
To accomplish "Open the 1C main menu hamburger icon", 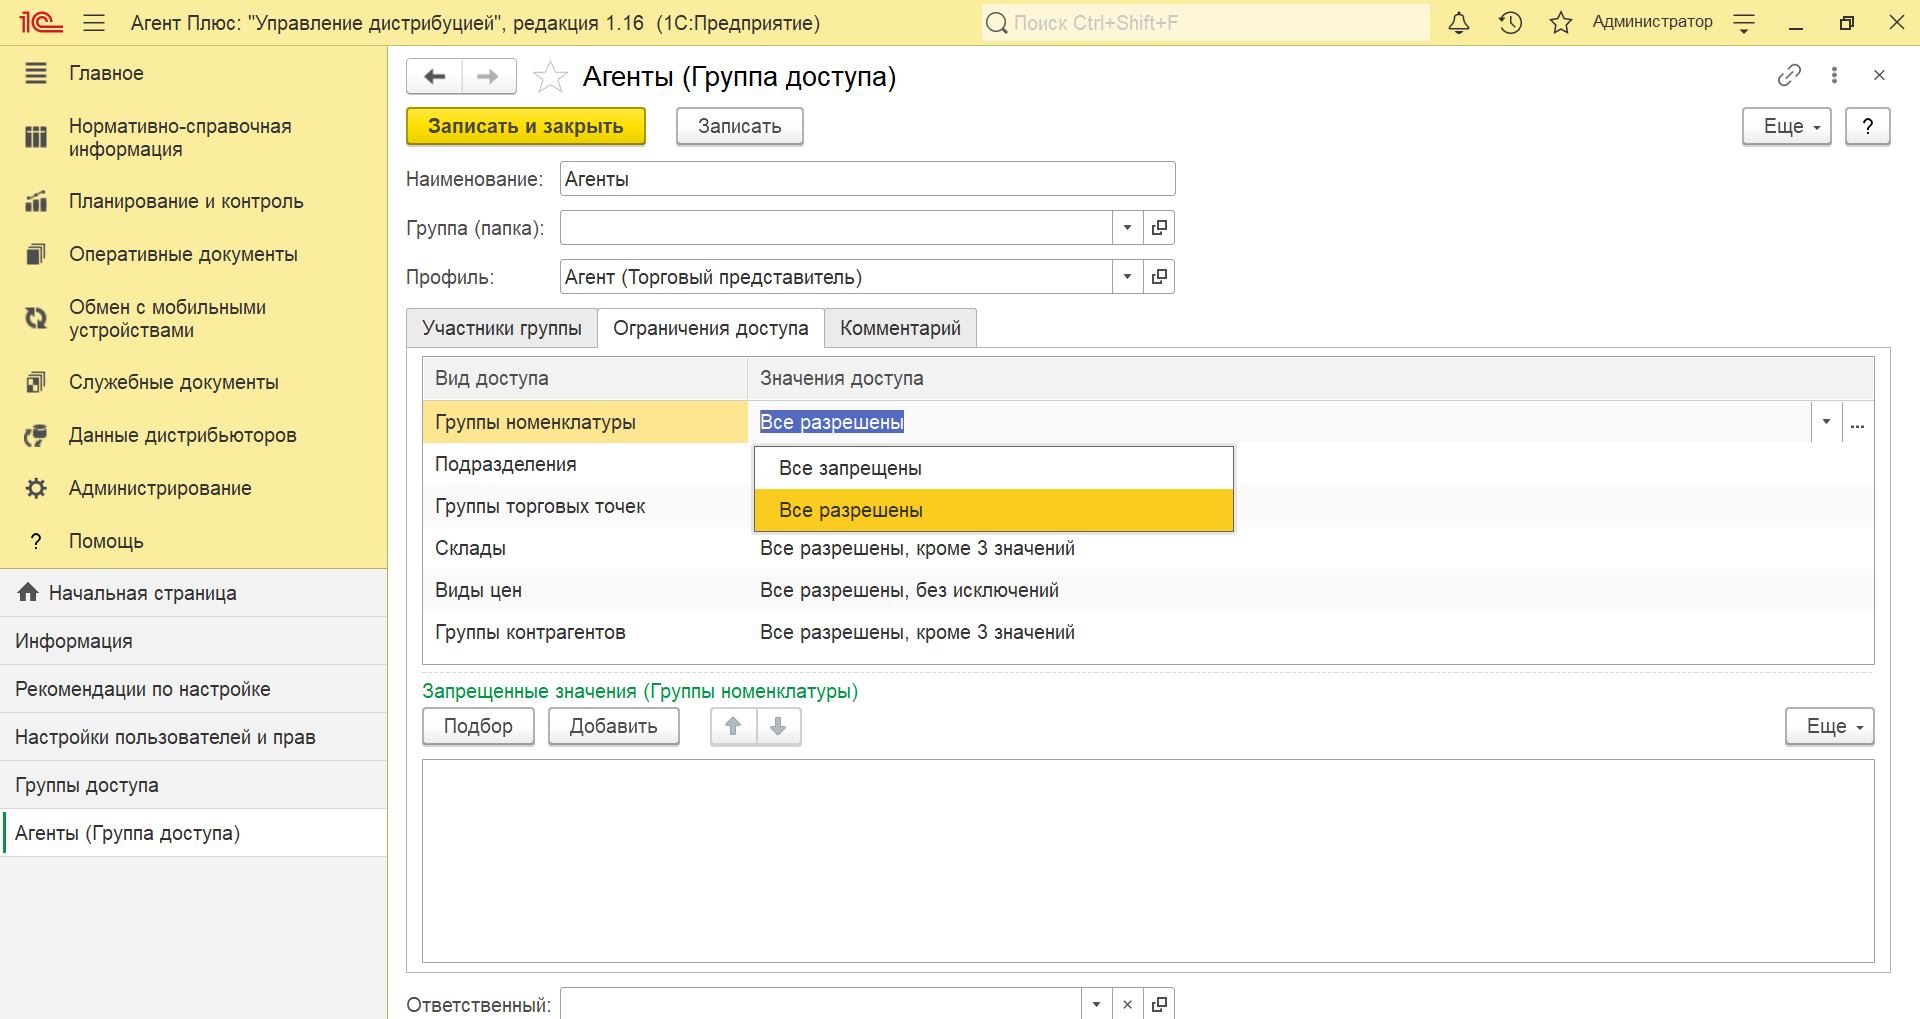I will (x=94, y=23).
